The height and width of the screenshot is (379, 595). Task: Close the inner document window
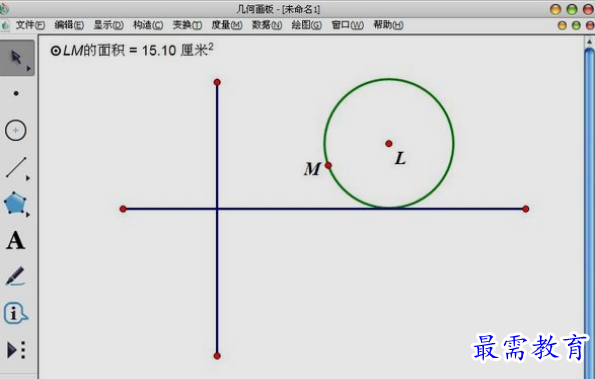(x=590, y=25)
